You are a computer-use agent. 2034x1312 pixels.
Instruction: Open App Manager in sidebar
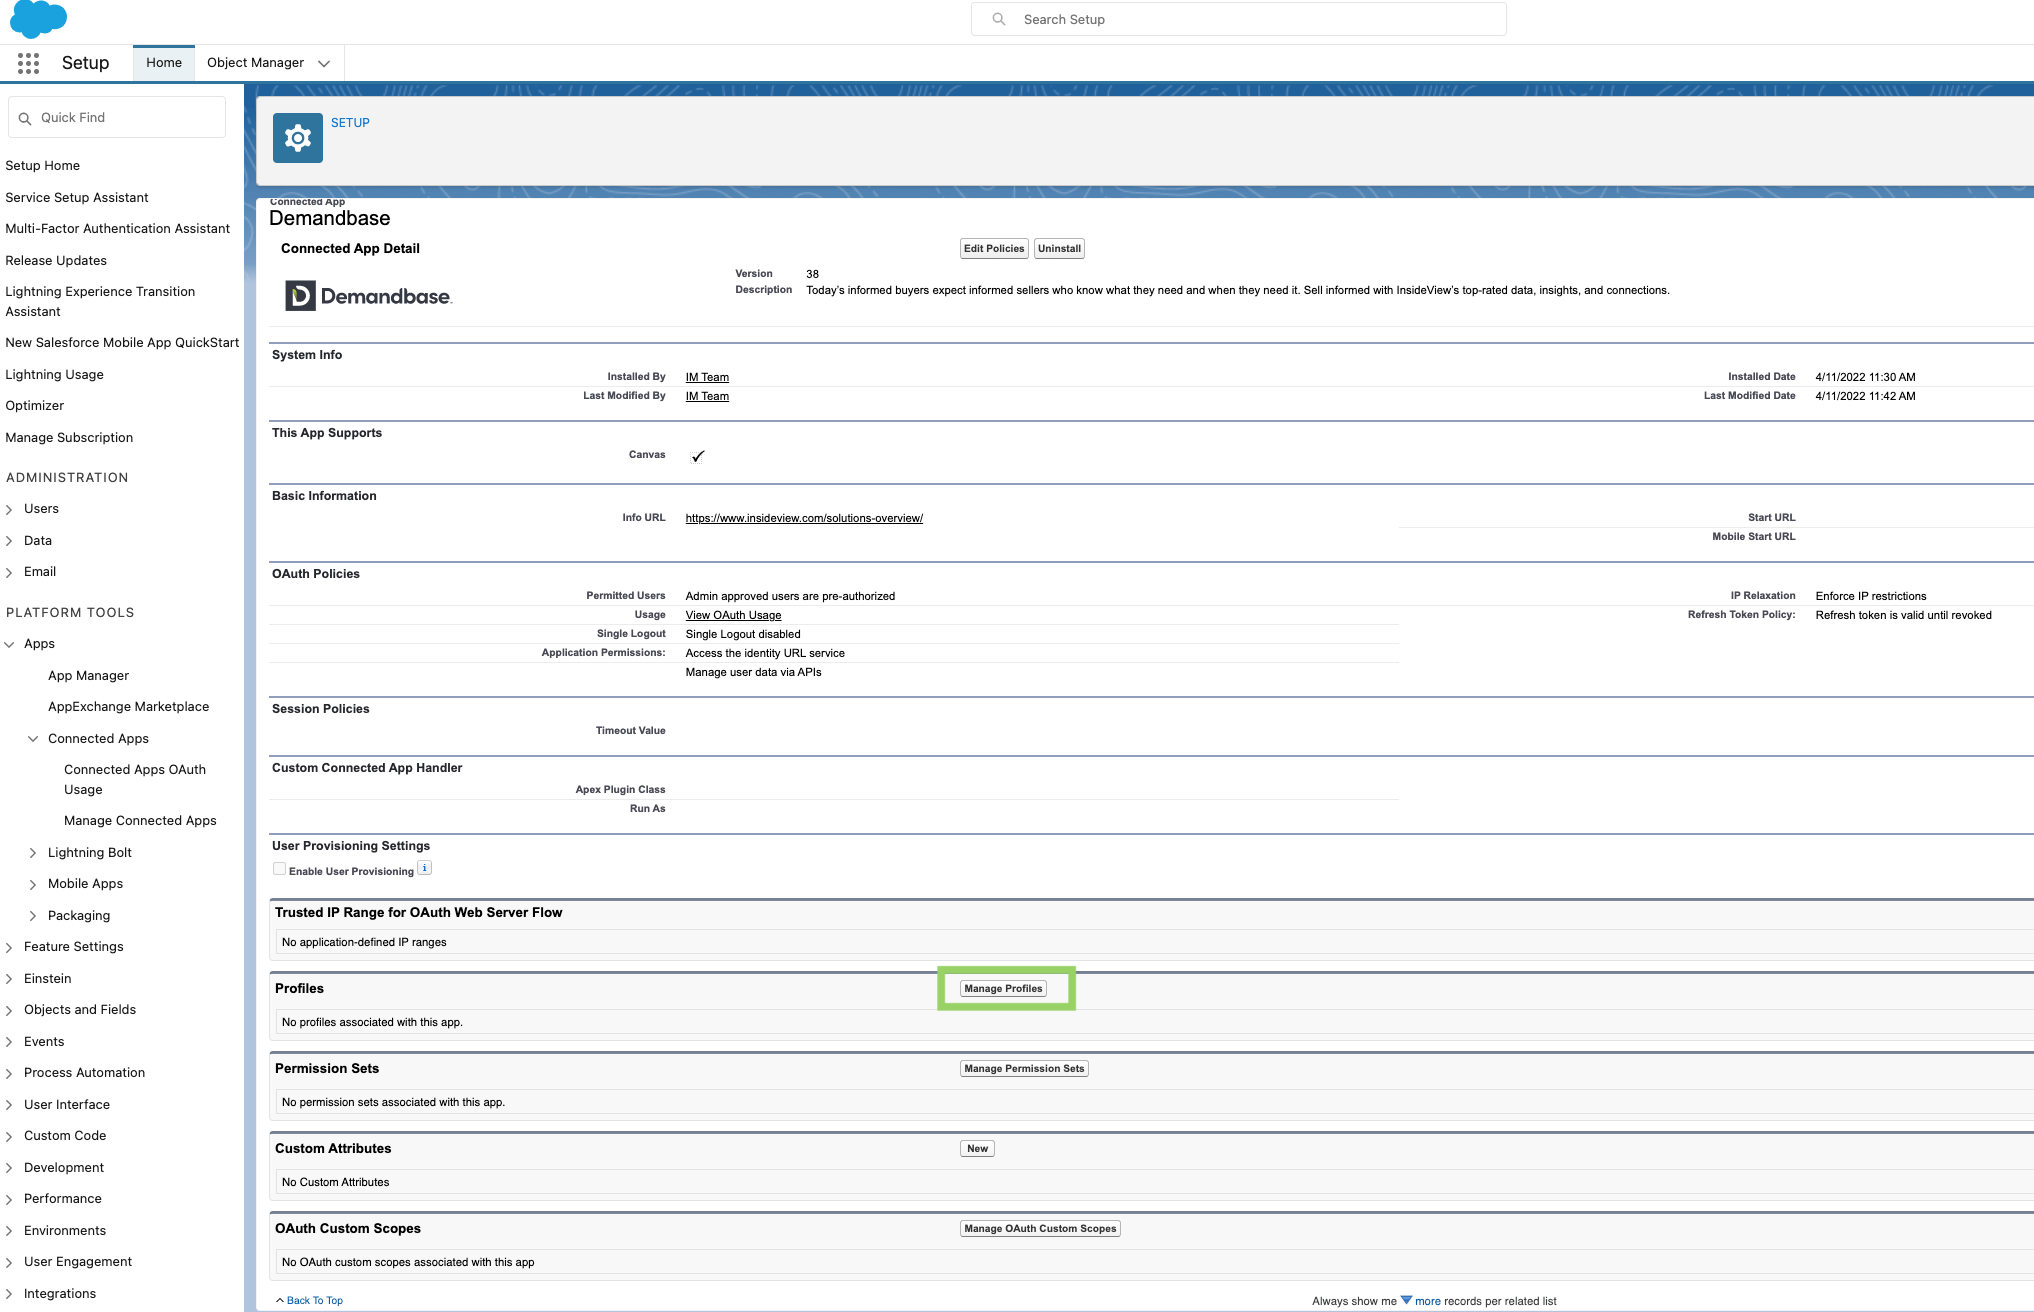click(88, 676)
